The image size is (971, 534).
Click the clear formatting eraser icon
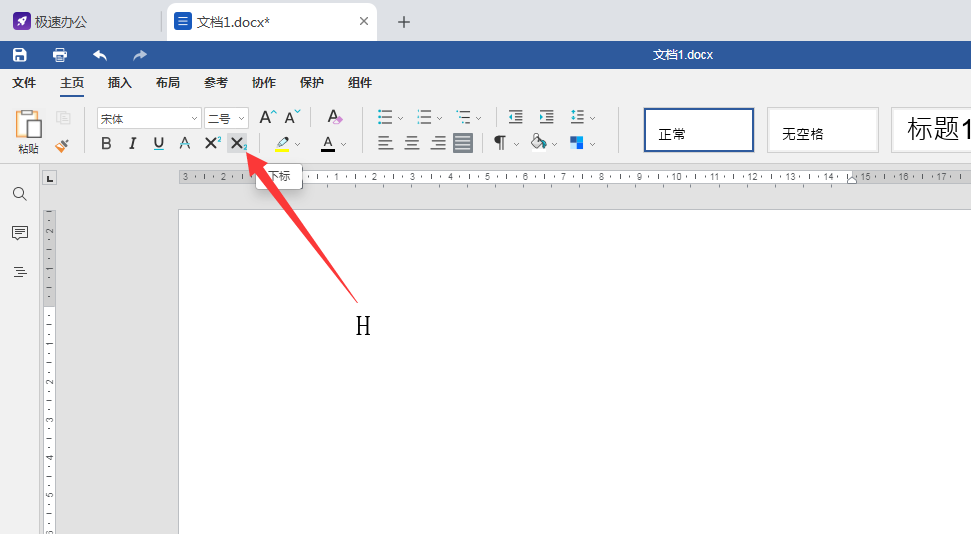tap(335, 117)
